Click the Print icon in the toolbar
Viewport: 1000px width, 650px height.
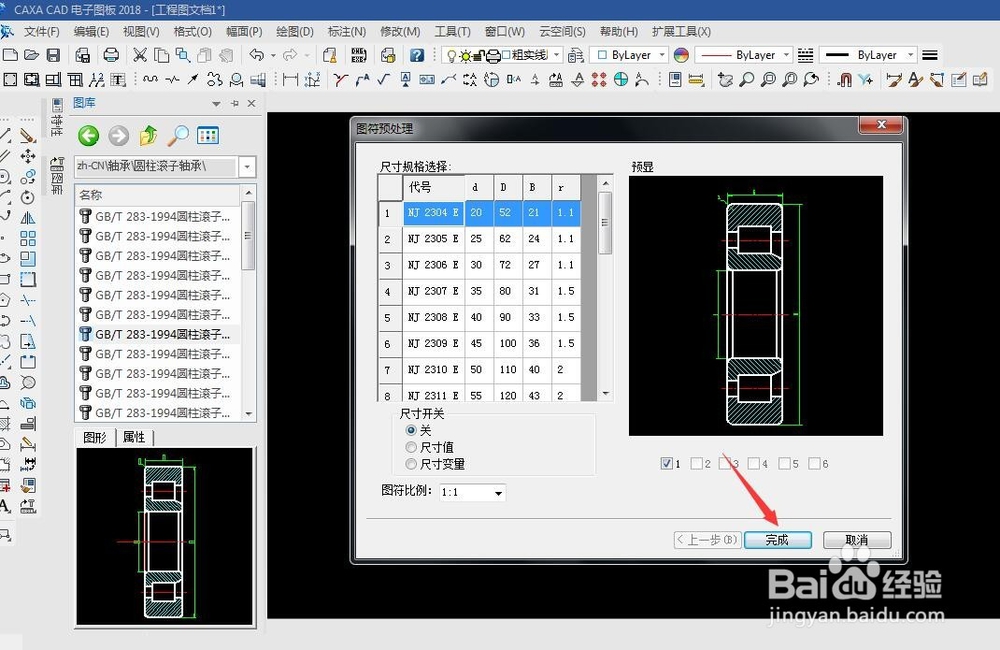[111, 55]
